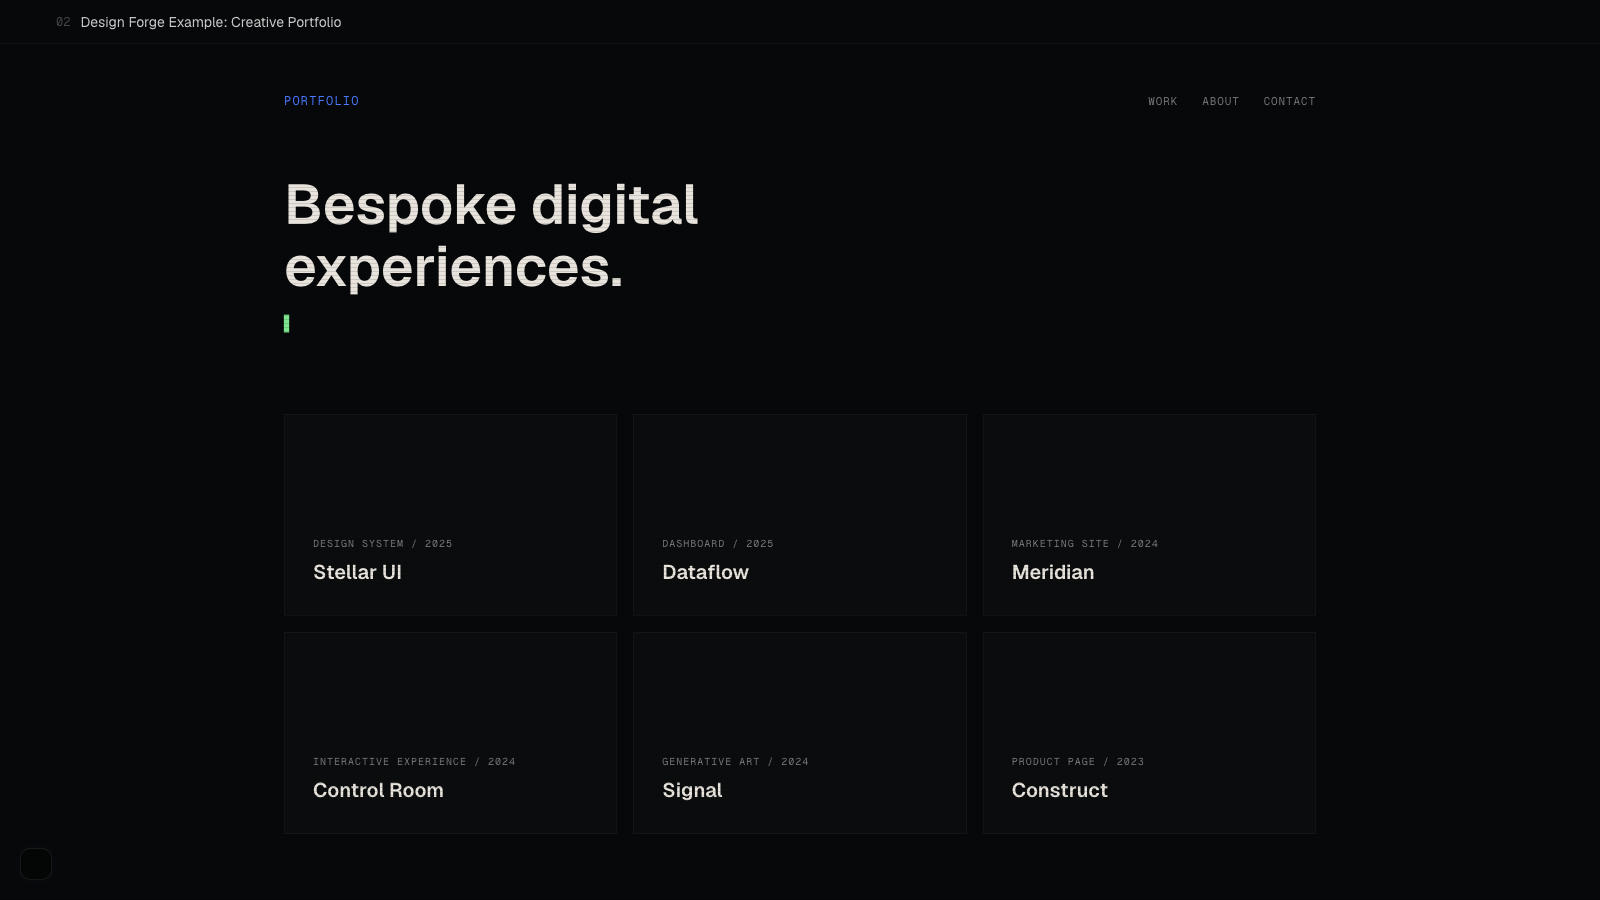This screenshot has width=1600, height=900.
Task: Click the 'DASHBOARD / 2025' label
Action: pyautogui.click(x=717, y=544)
